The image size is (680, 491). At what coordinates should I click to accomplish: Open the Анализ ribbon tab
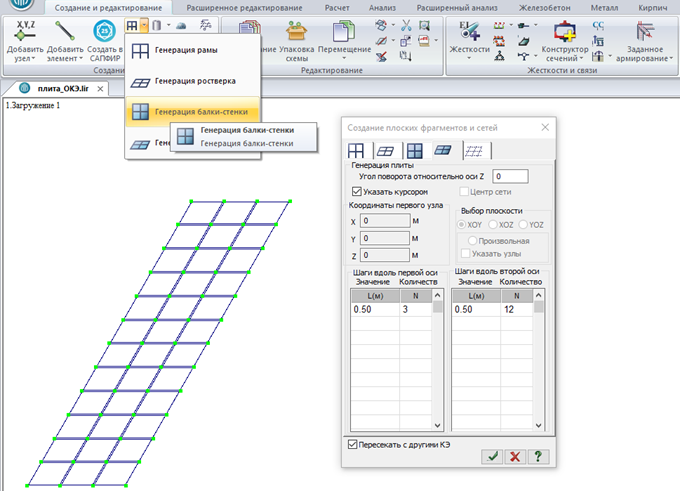[382, 8]
